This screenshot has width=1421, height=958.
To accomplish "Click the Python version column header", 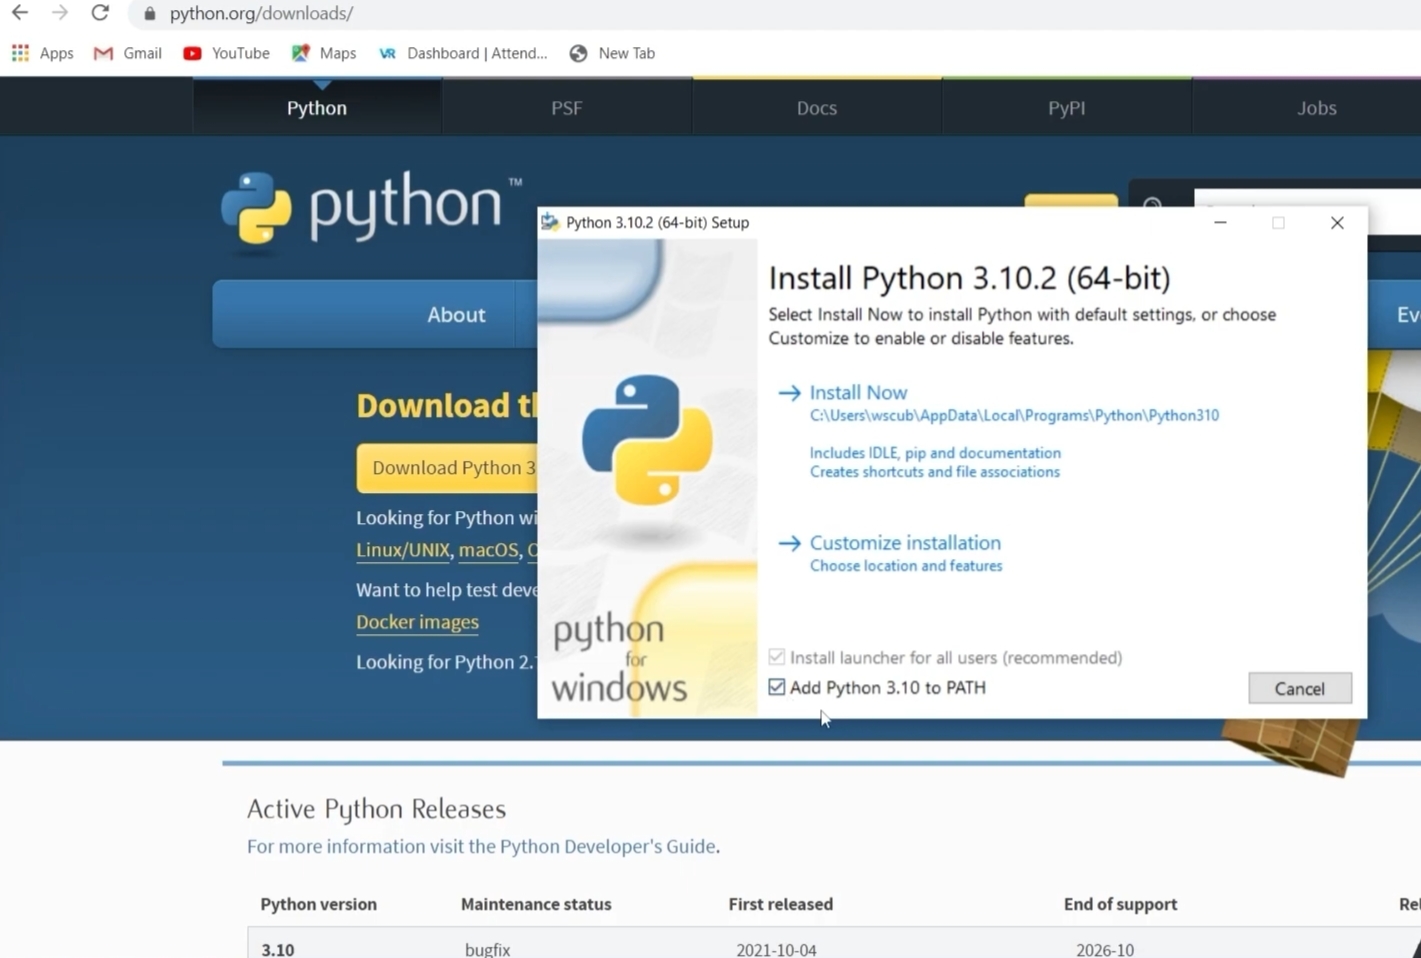I will [318, 904].
